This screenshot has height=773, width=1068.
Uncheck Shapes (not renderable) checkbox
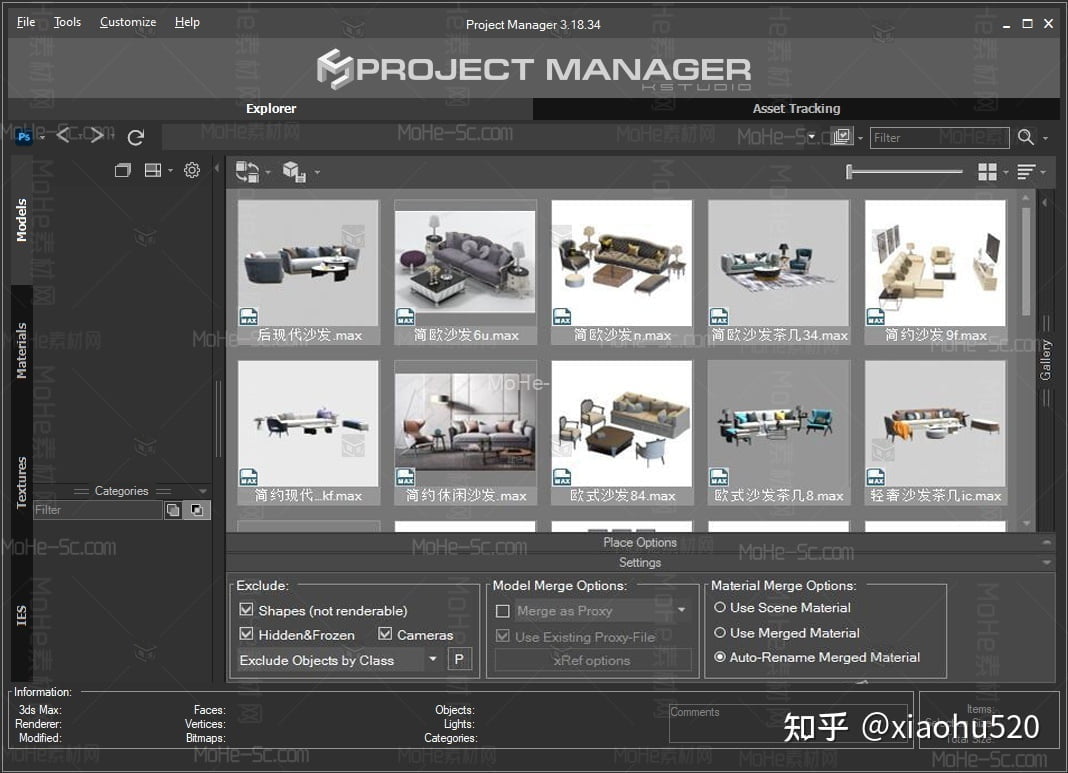(x=246, y=610)
